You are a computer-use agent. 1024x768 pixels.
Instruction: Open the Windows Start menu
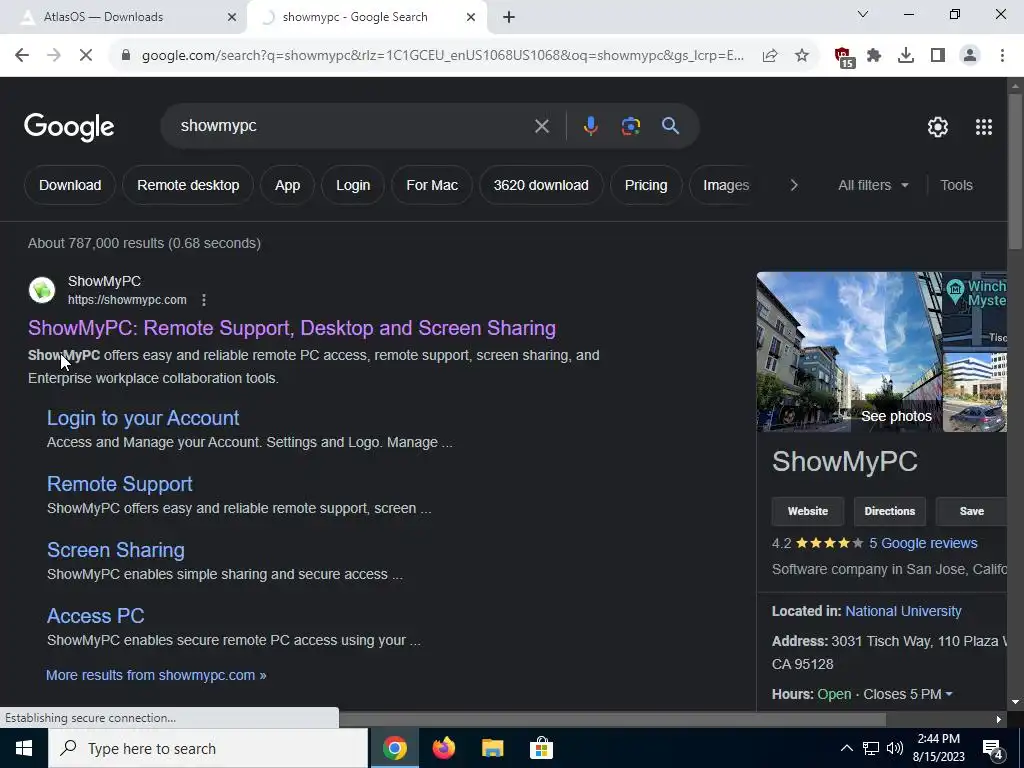click(x=24, y=748)
